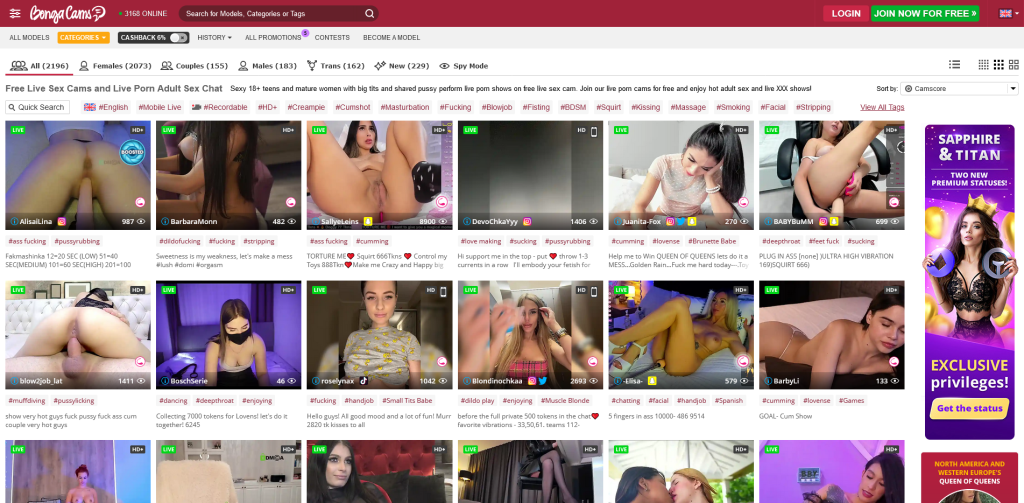Open the Contests menu item
The width and height of the screenshot is (1024, 503).
(332, 38)
